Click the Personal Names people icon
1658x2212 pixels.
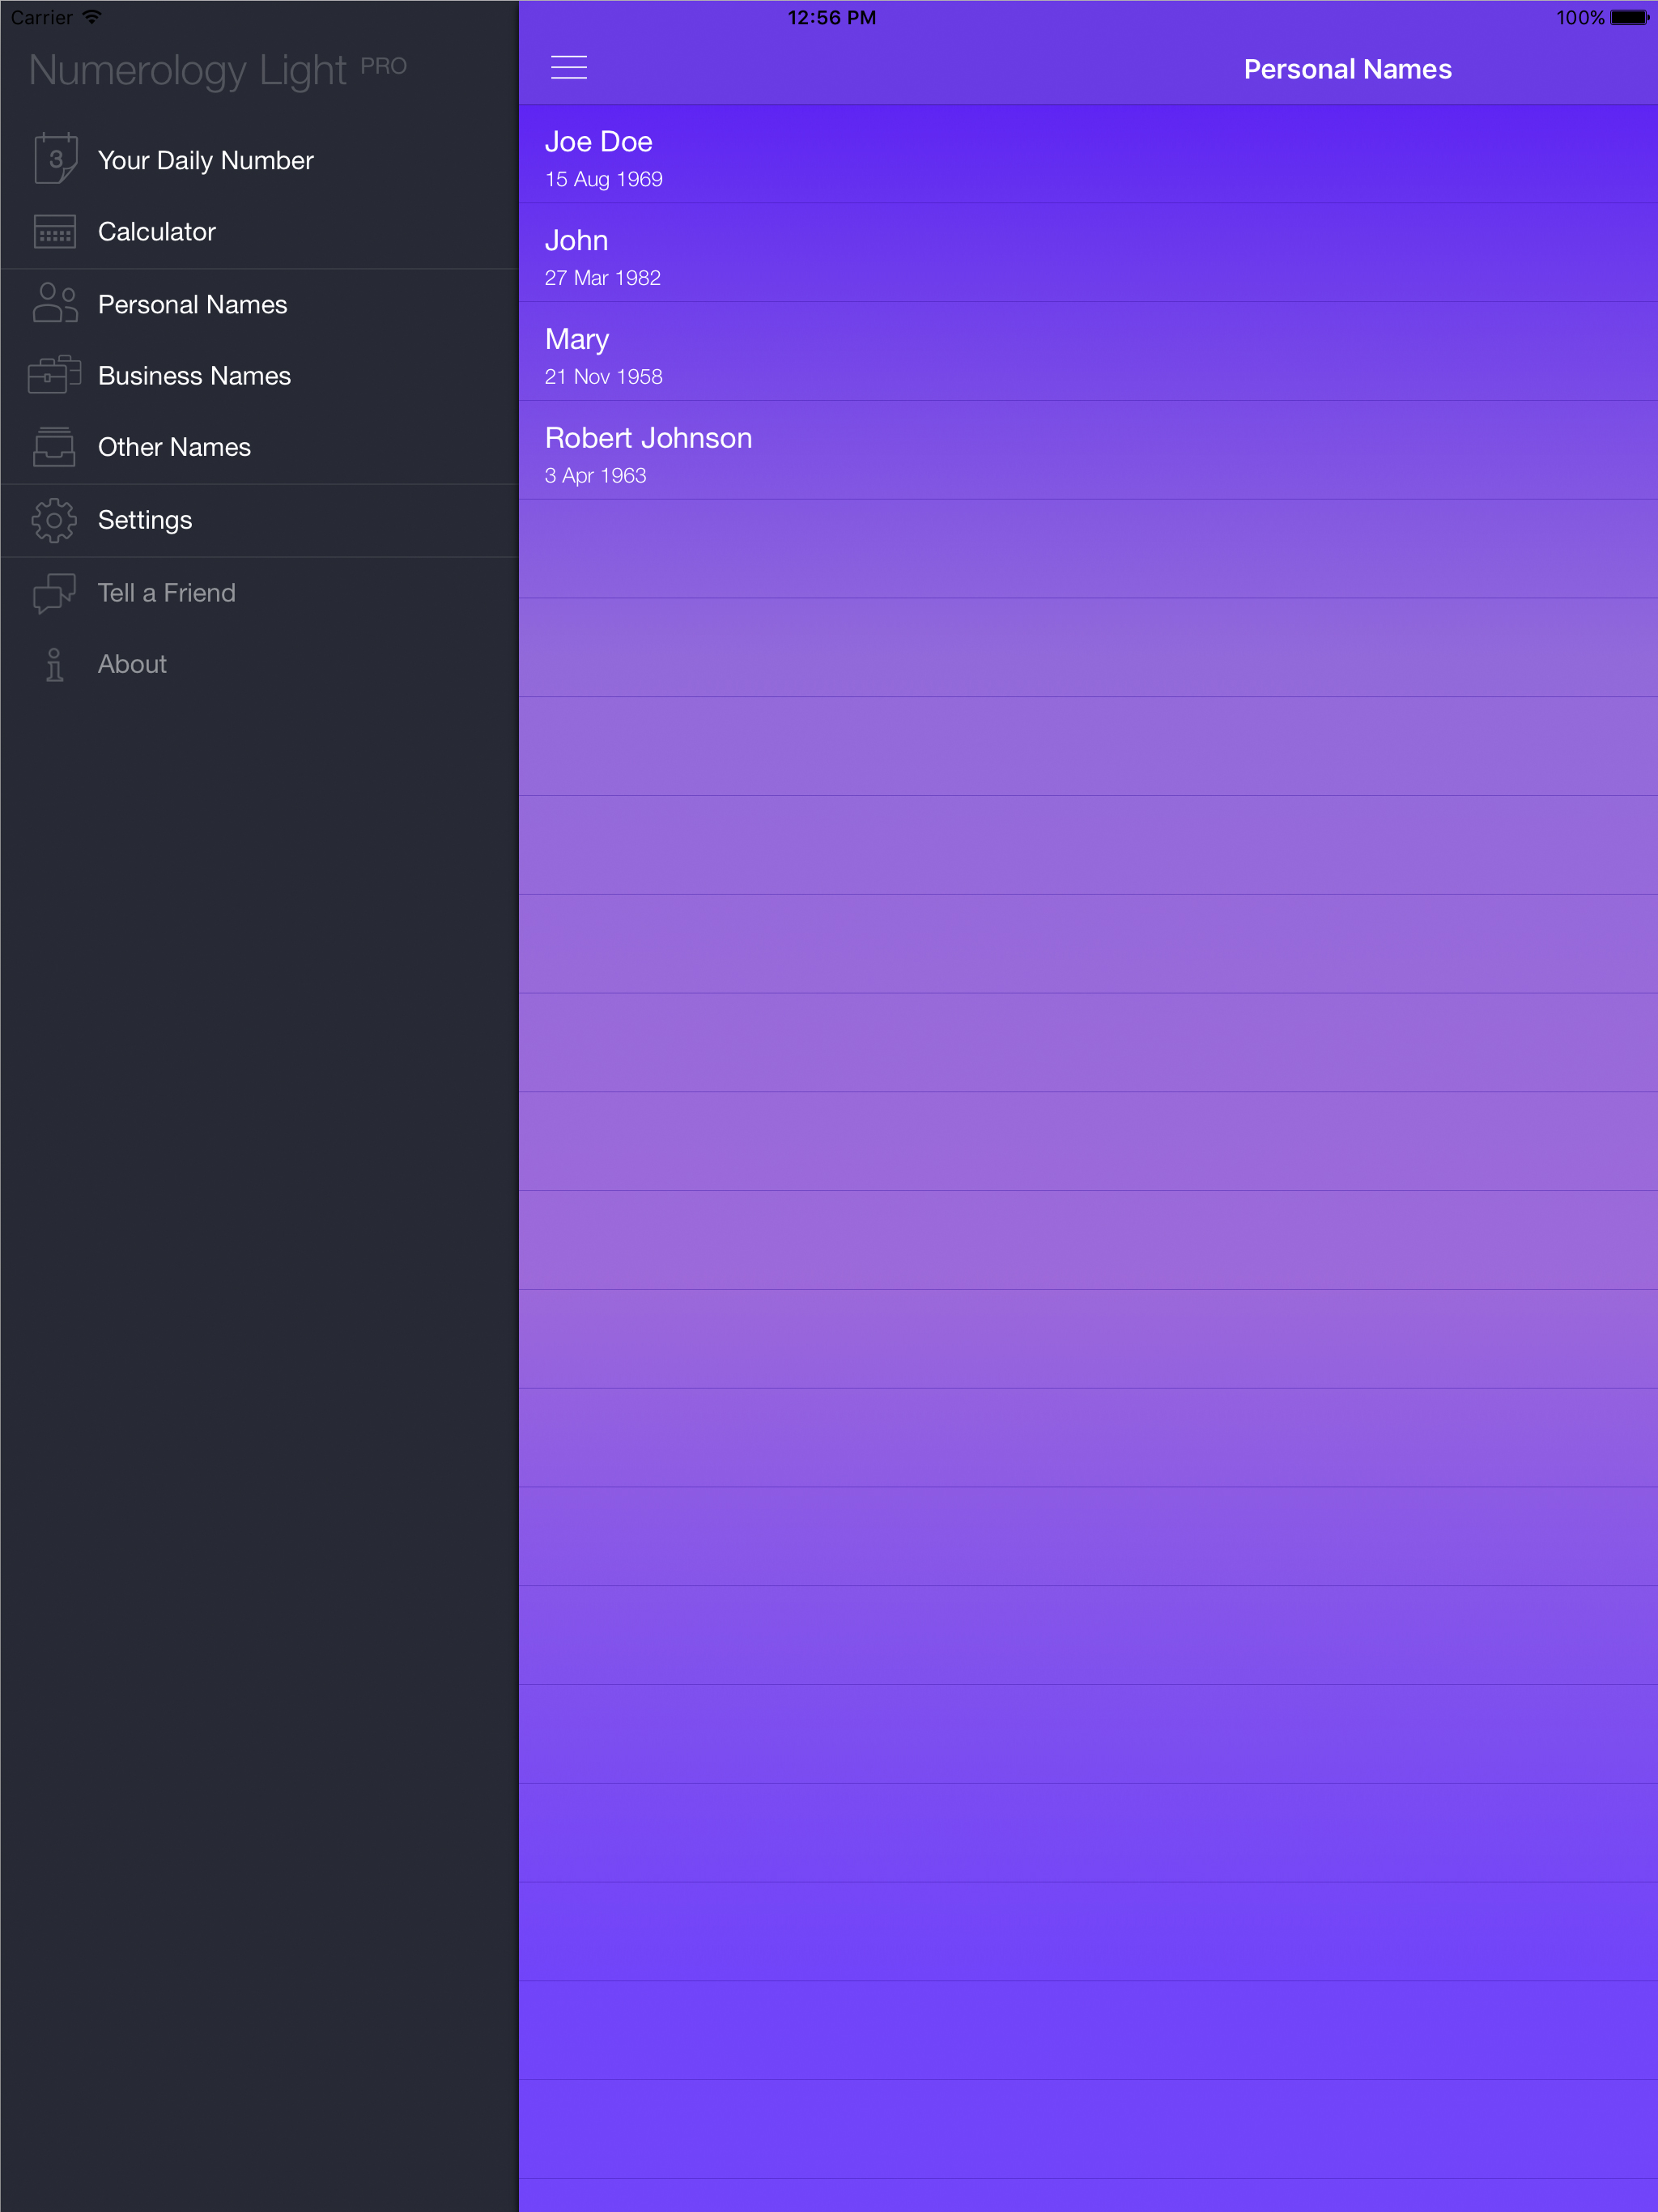coord(55,303)
